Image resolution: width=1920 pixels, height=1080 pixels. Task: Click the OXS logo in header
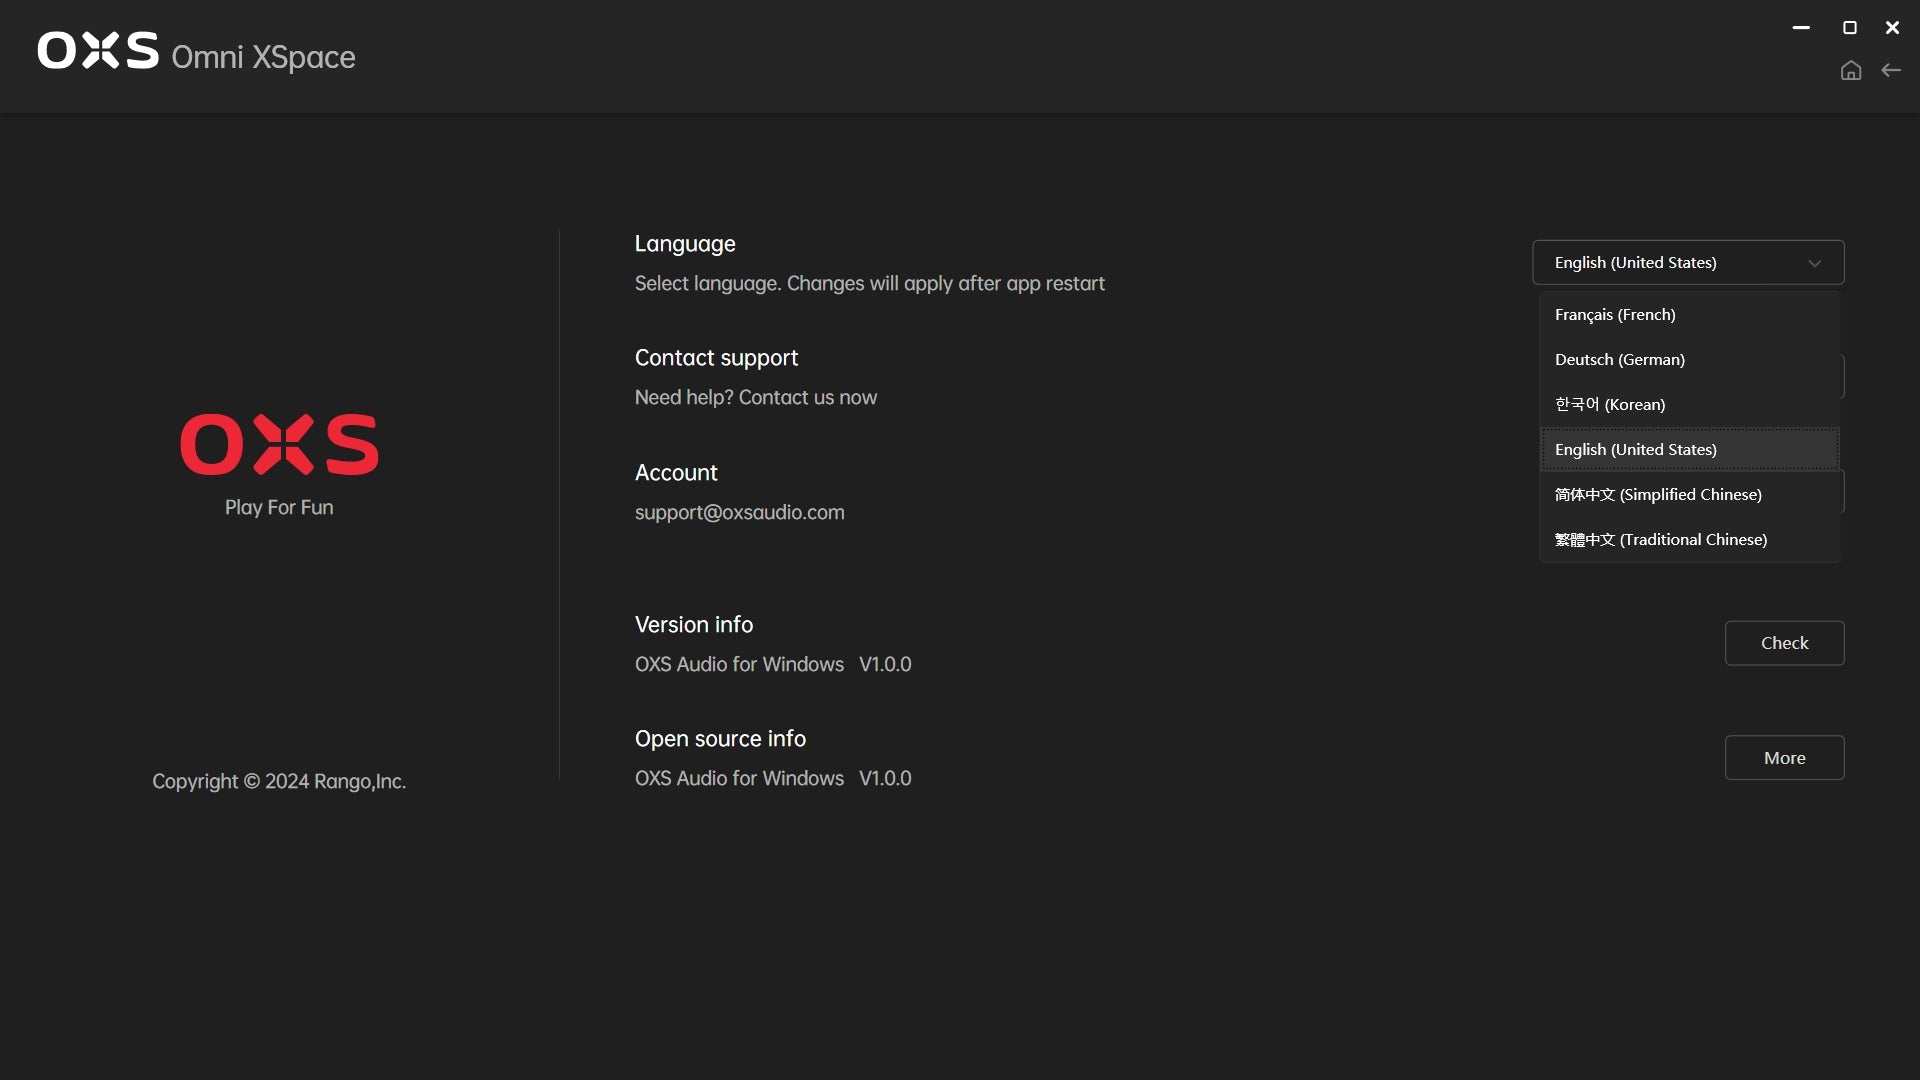98,50
